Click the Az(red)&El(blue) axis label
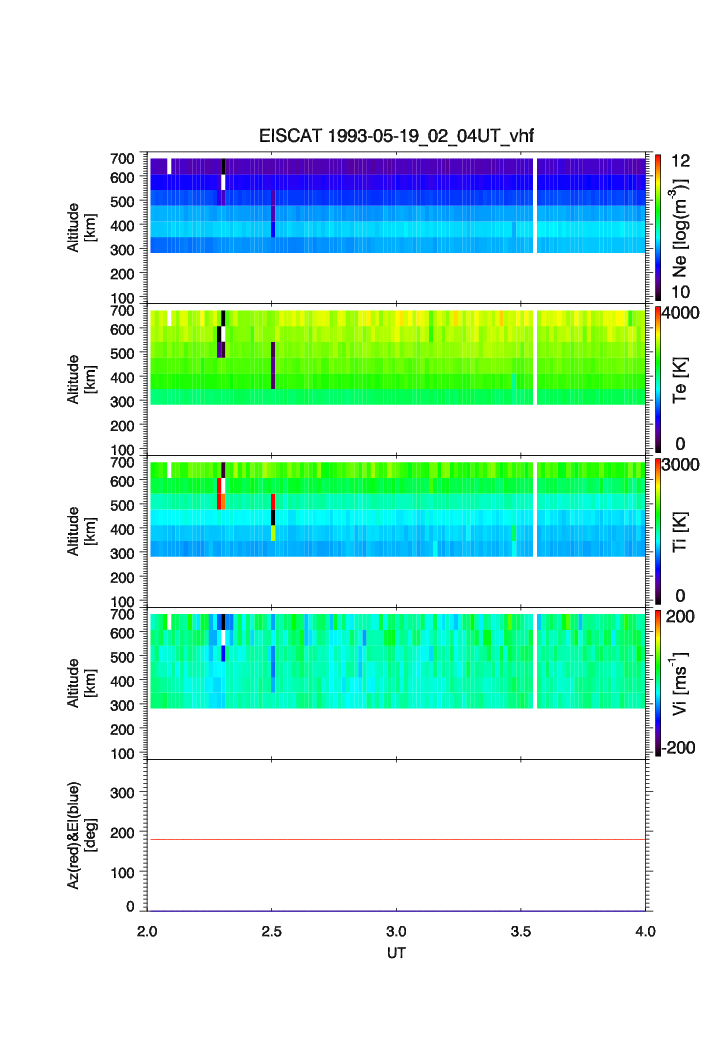708x1063 pixels. (x=81, y=835)
